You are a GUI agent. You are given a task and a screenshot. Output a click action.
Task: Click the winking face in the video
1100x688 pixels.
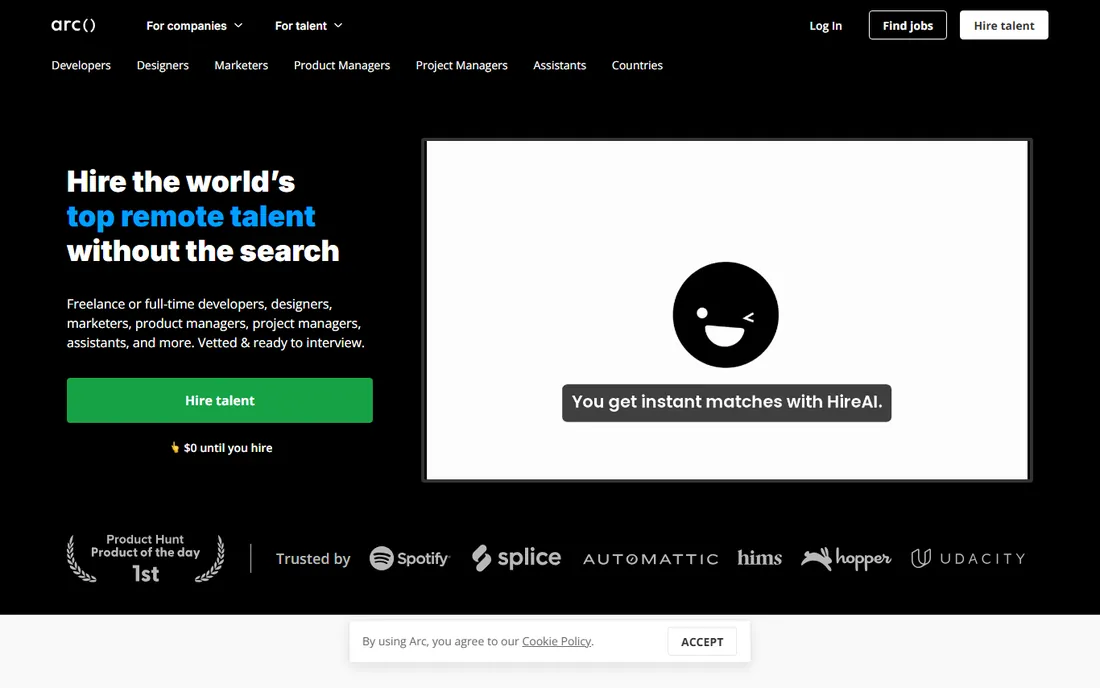click(725, 315)
